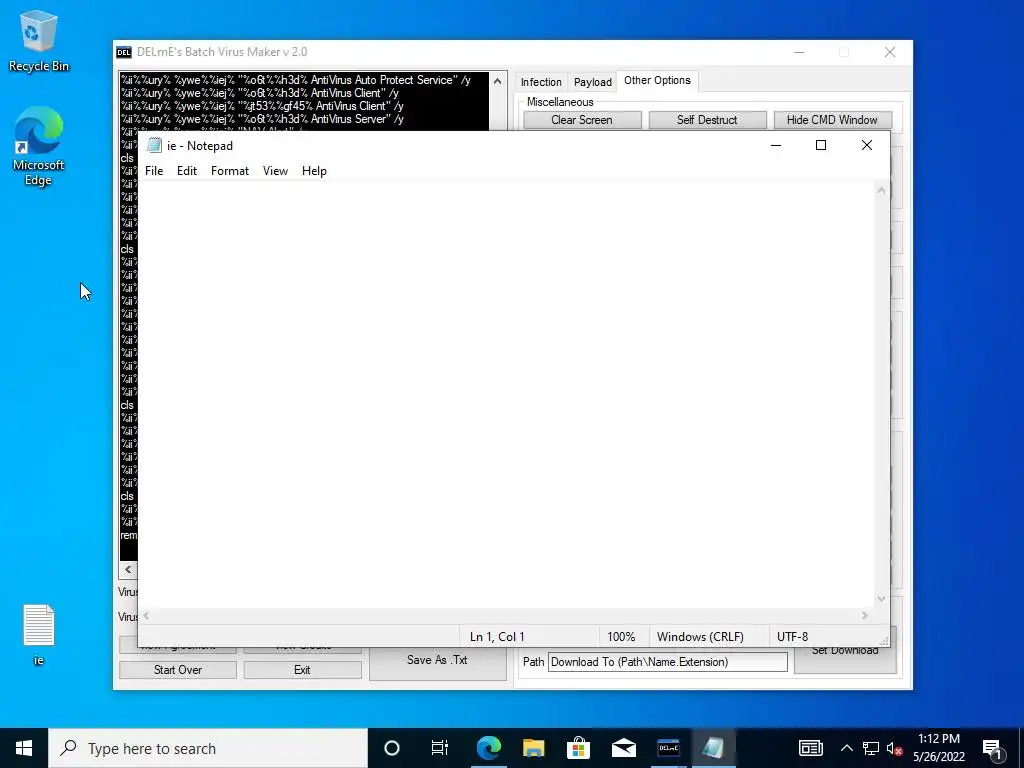Click the Cortana circle on taskbar

click(x=392, y=748)
